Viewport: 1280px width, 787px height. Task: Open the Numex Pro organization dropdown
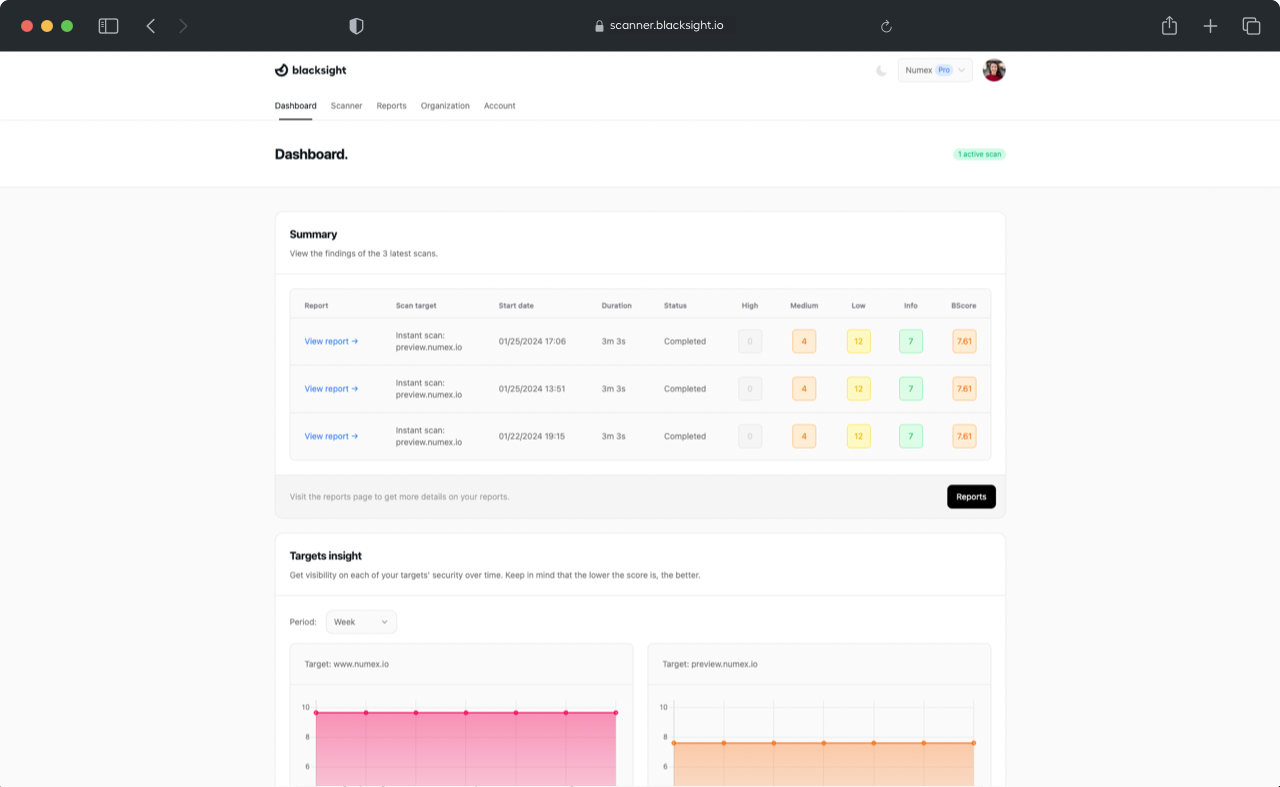pos(935,70)
